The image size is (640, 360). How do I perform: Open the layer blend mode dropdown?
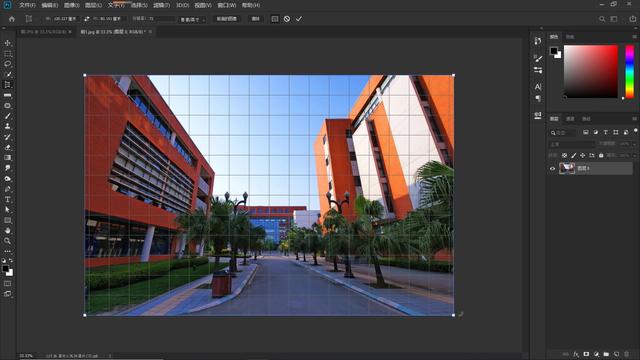tap(571, 144)
